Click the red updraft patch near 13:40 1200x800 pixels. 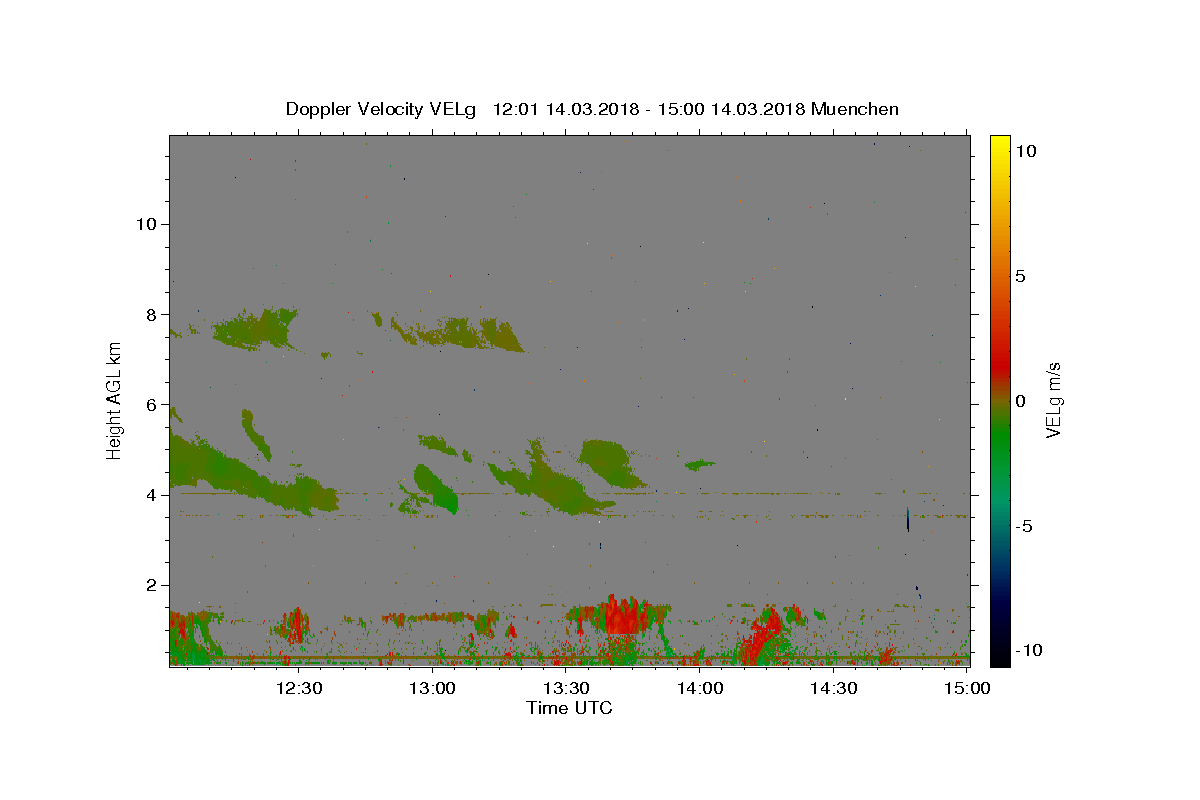point(622,615)
